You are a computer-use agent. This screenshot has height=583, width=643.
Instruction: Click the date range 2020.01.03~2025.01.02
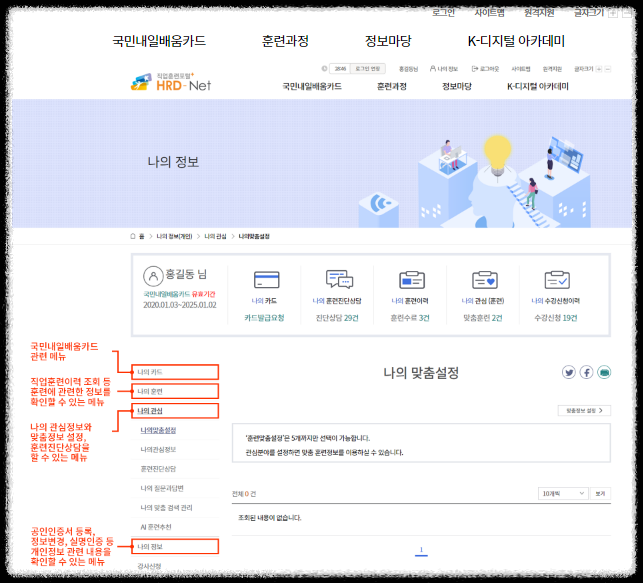[180, 305]
